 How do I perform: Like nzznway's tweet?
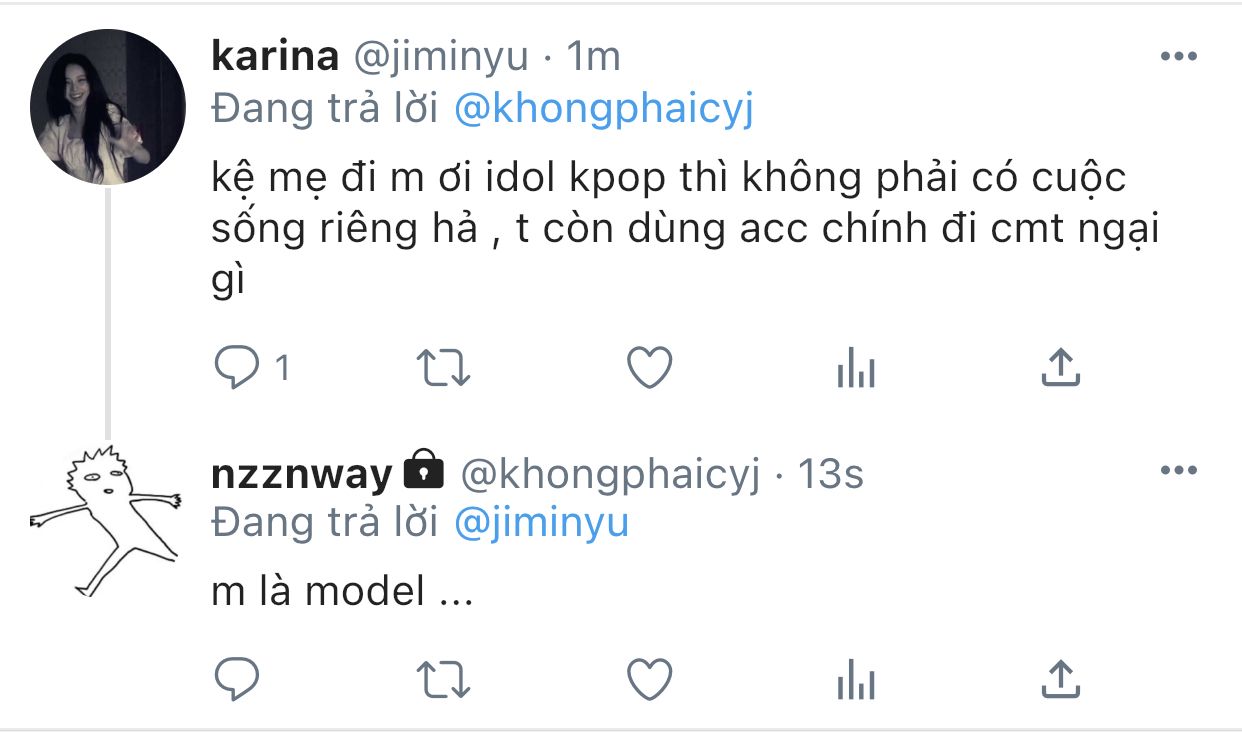650,680
